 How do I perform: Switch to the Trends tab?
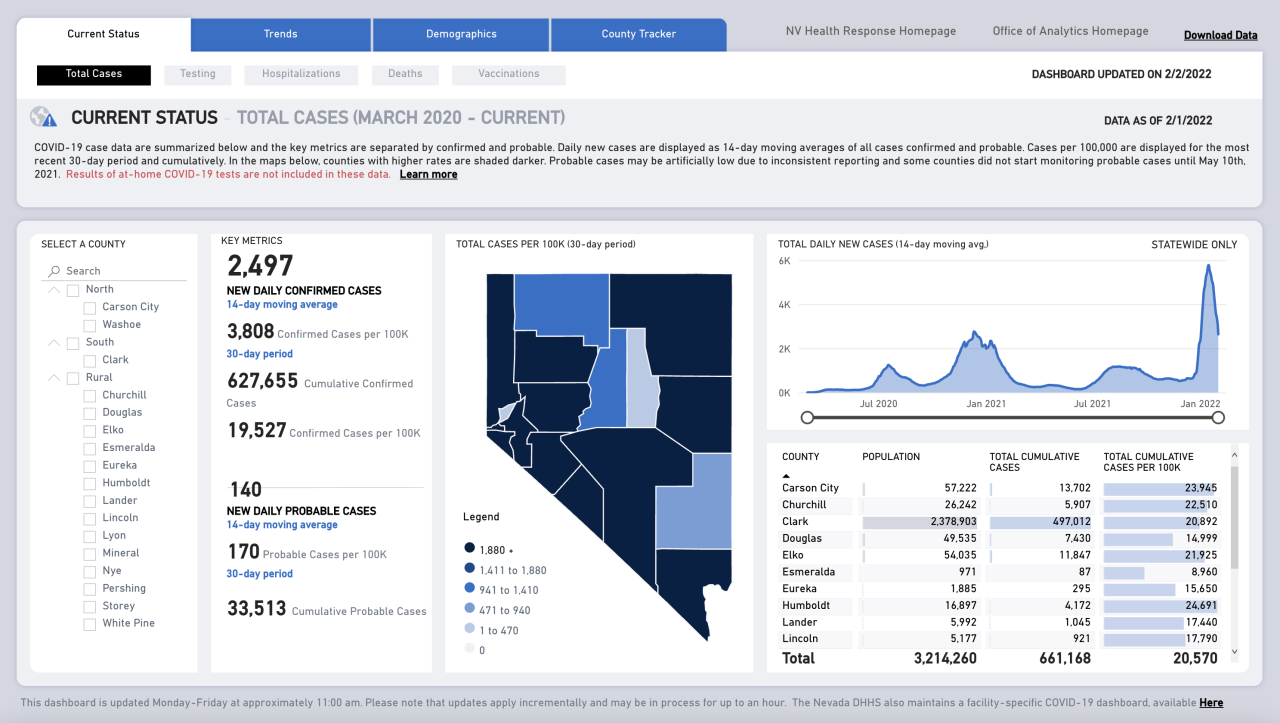(280, 34)
